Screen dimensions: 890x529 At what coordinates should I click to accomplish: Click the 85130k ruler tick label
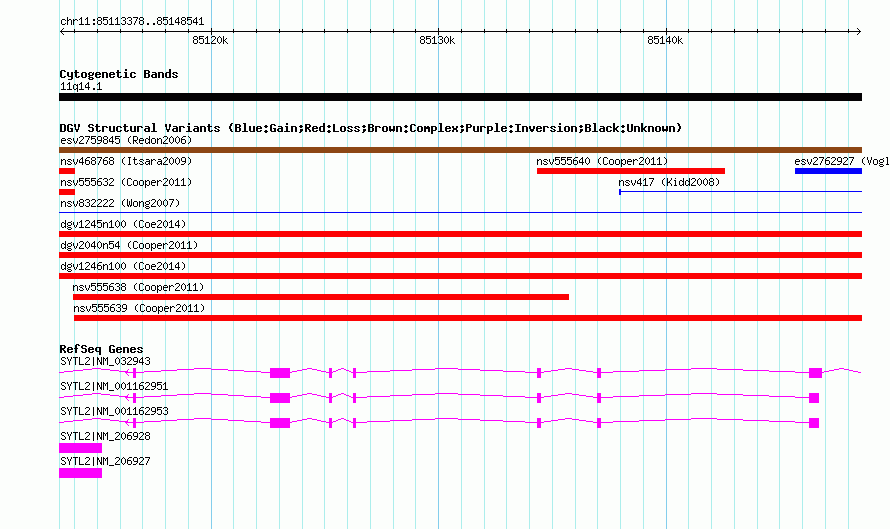pos(437,40)
